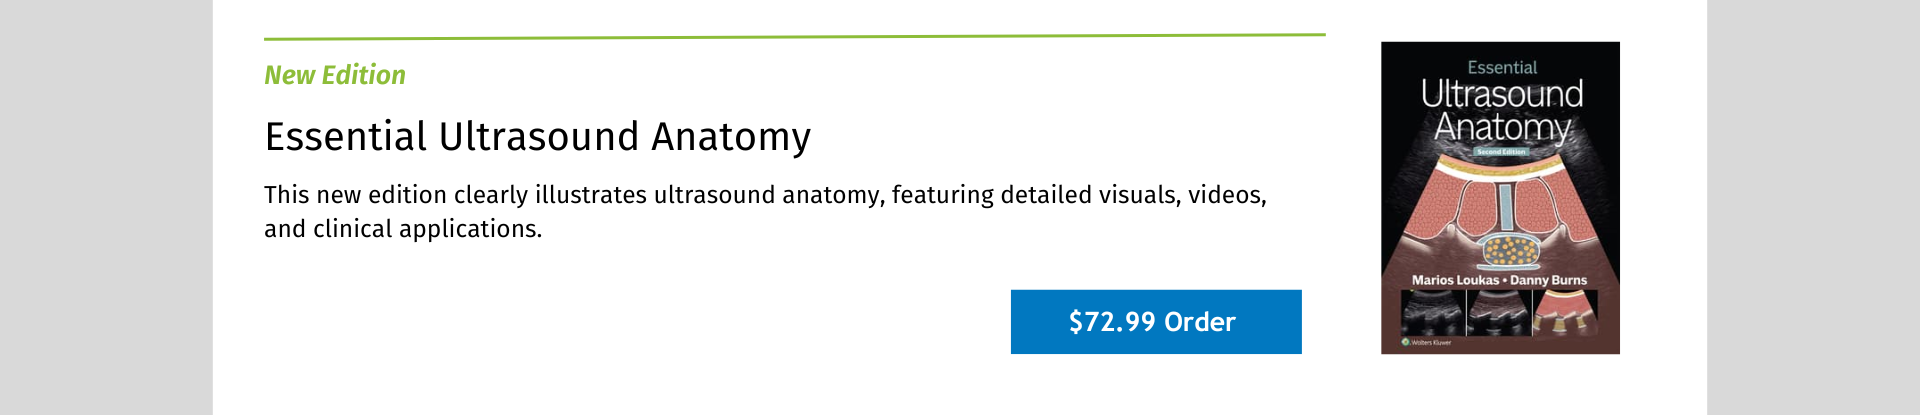Click the word Essential on the cover
The image size is (1920, 415).
point(1502,67)
